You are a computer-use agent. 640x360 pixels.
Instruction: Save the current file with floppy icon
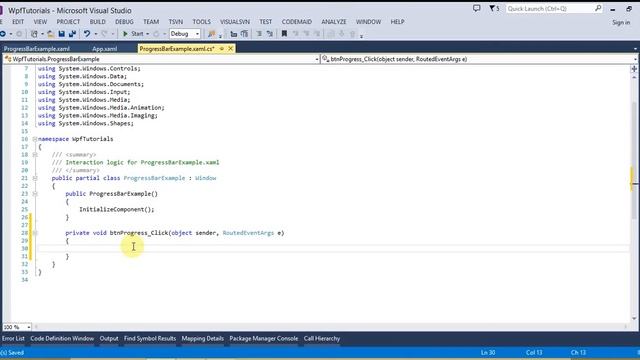62,34
